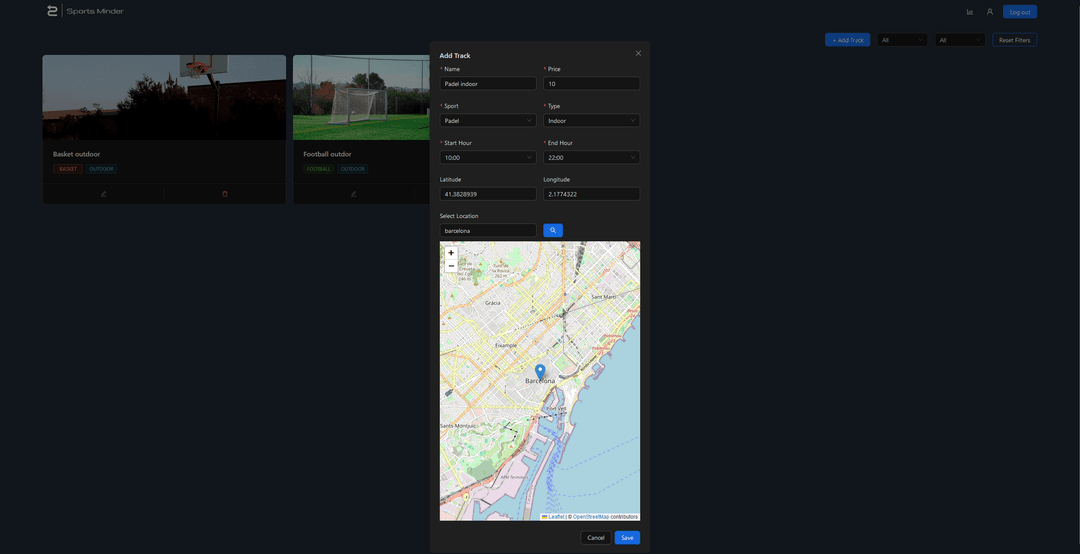
Task: Click the Price input field
Action: 592,83
